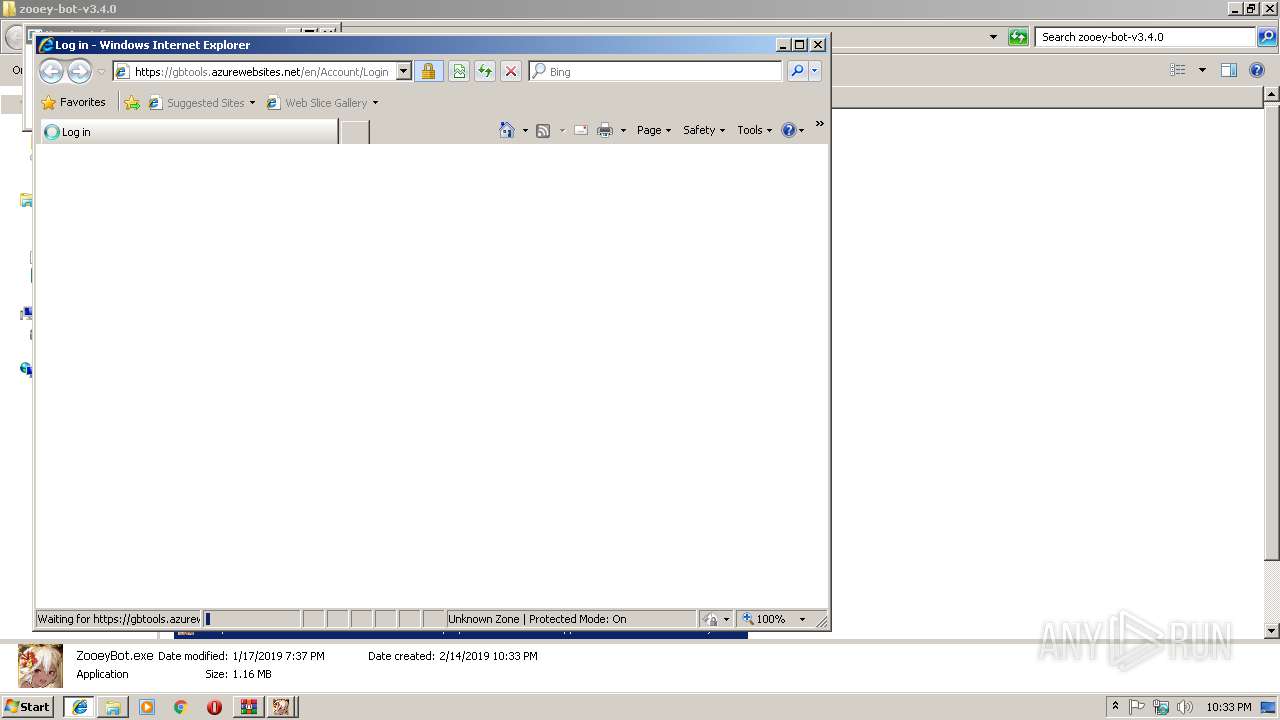Open search provider dropdown arrow

(815, 71)
